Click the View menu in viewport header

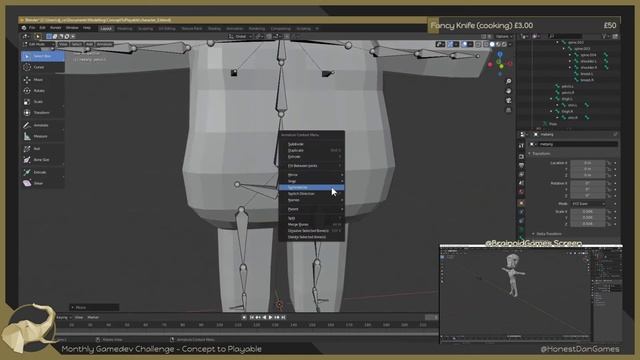[x=63, y=44]
